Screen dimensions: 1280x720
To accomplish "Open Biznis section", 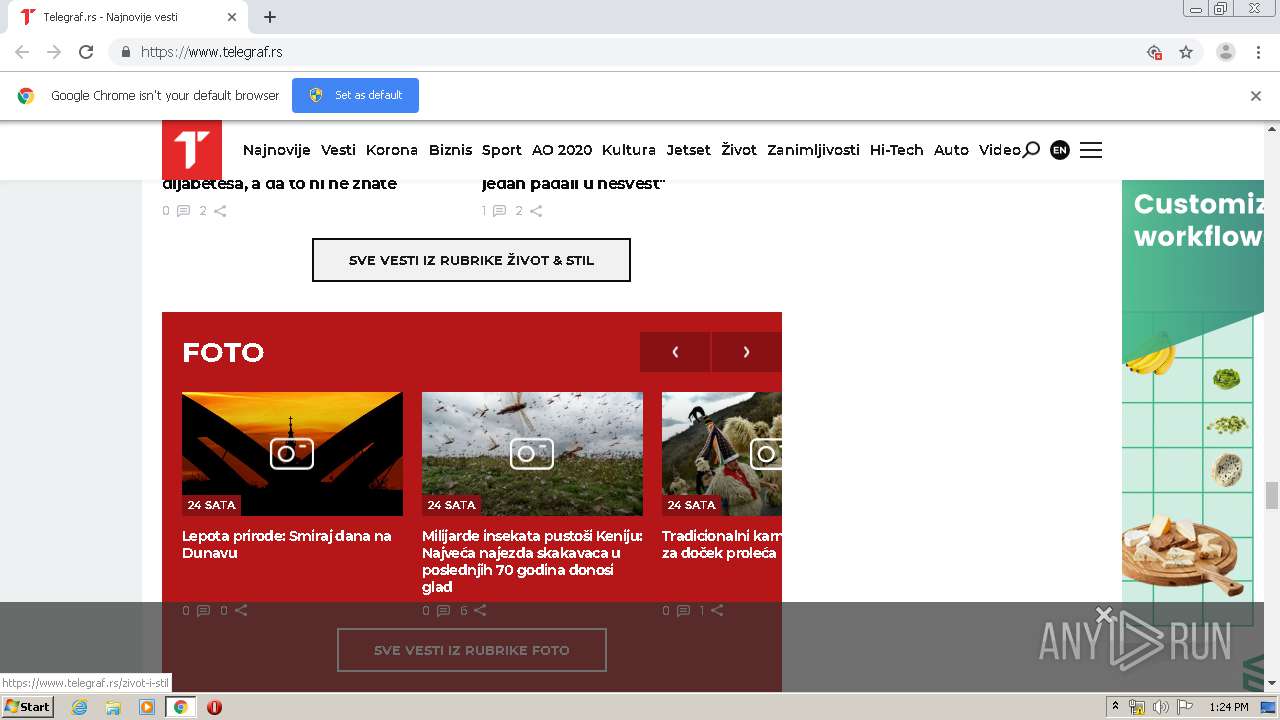I will pos(450,150).
